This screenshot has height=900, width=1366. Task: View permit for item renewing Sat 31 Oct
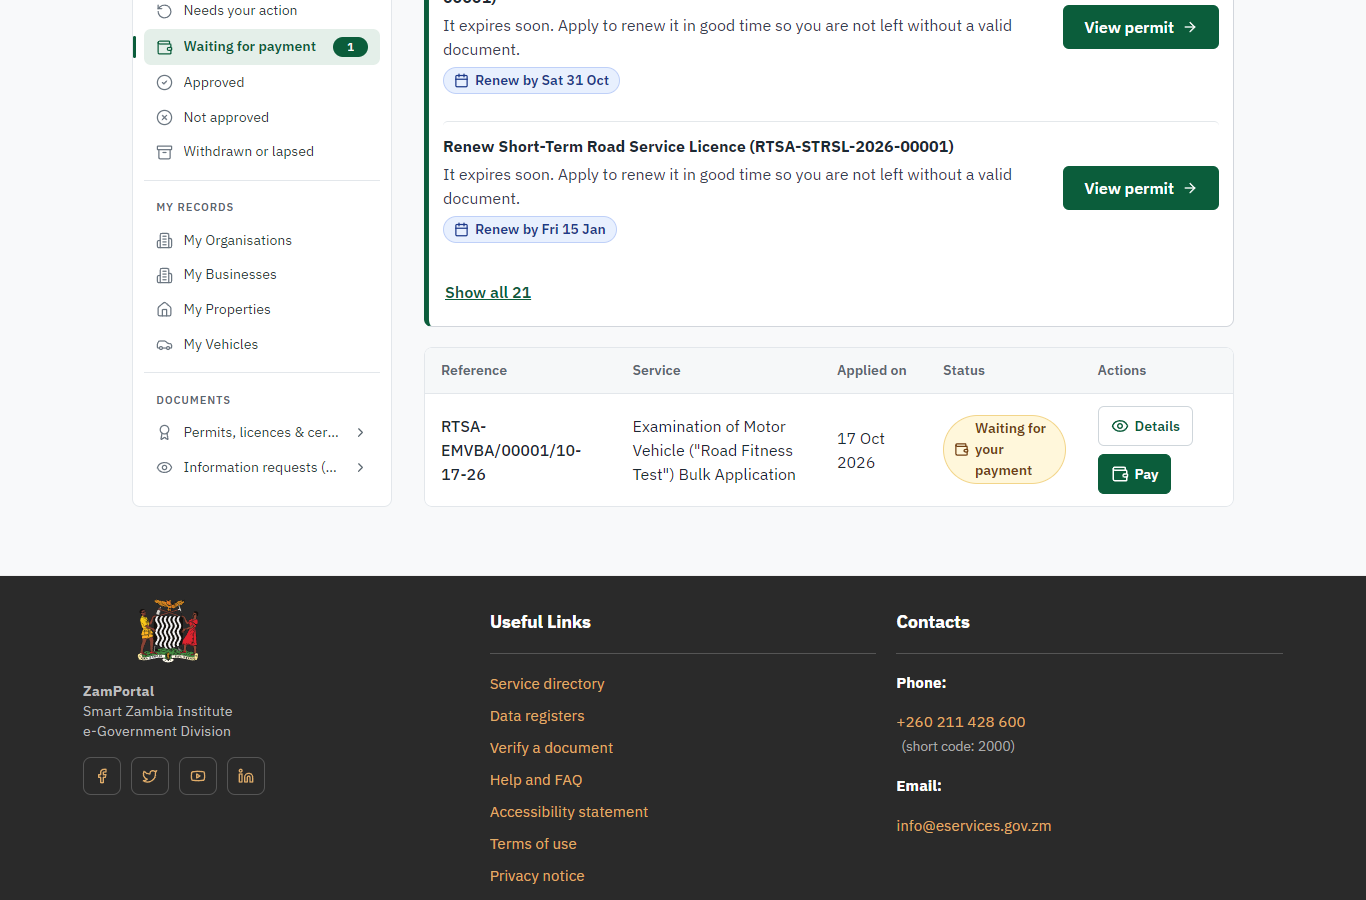click(1141, 27)
